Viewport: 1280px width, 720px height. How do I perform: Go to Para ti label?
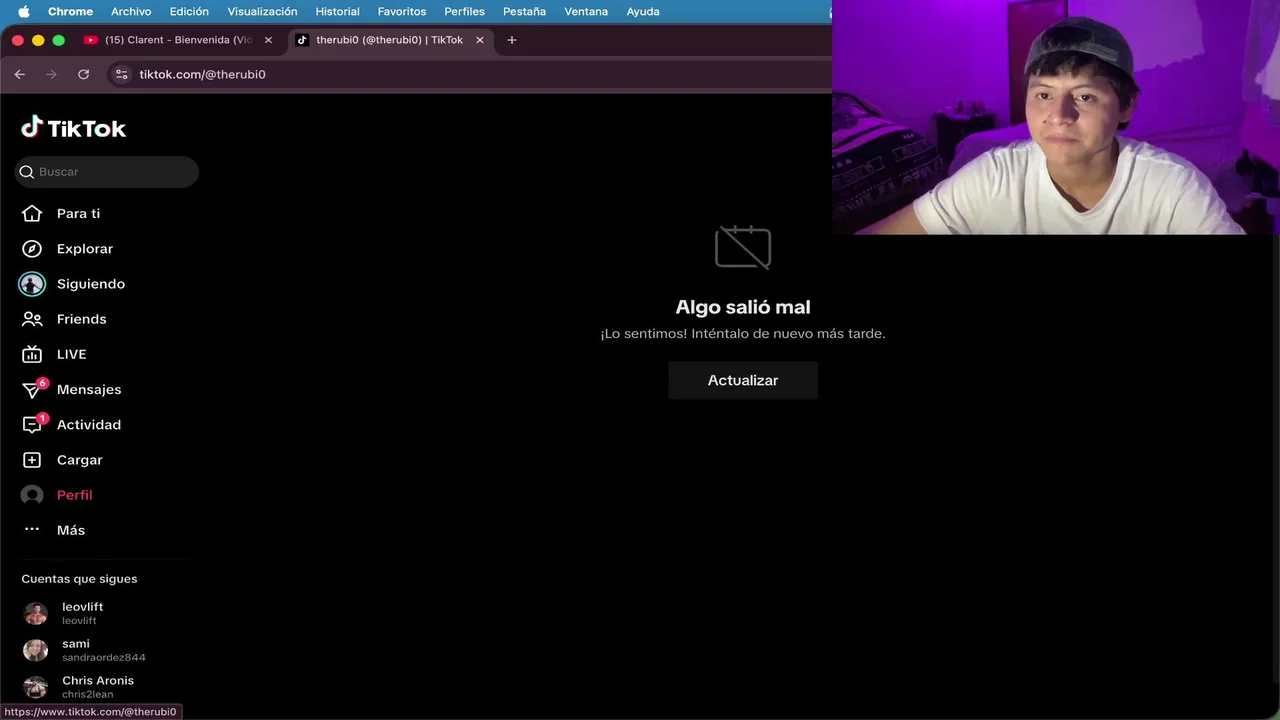(78, 214)
